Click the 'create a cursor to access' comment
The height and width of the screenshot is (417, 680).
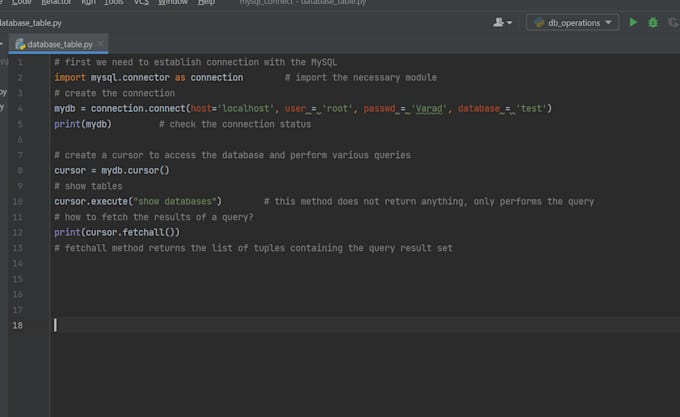[232, 155]
